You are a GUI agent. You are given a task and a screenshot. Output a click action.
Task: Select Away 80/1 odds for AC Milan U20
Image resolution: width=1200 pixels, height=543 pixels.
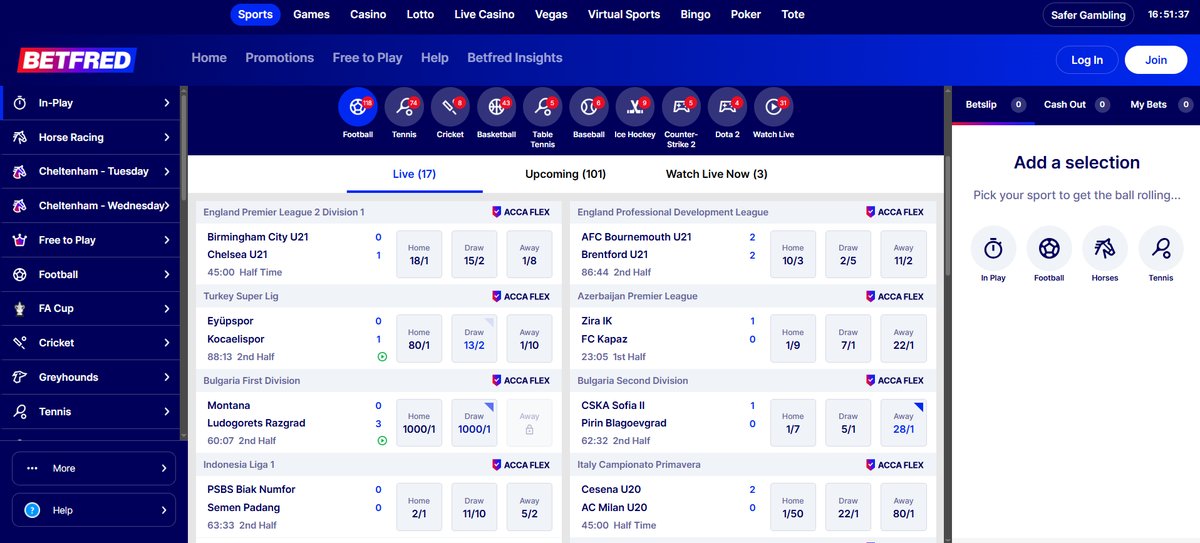903,507
